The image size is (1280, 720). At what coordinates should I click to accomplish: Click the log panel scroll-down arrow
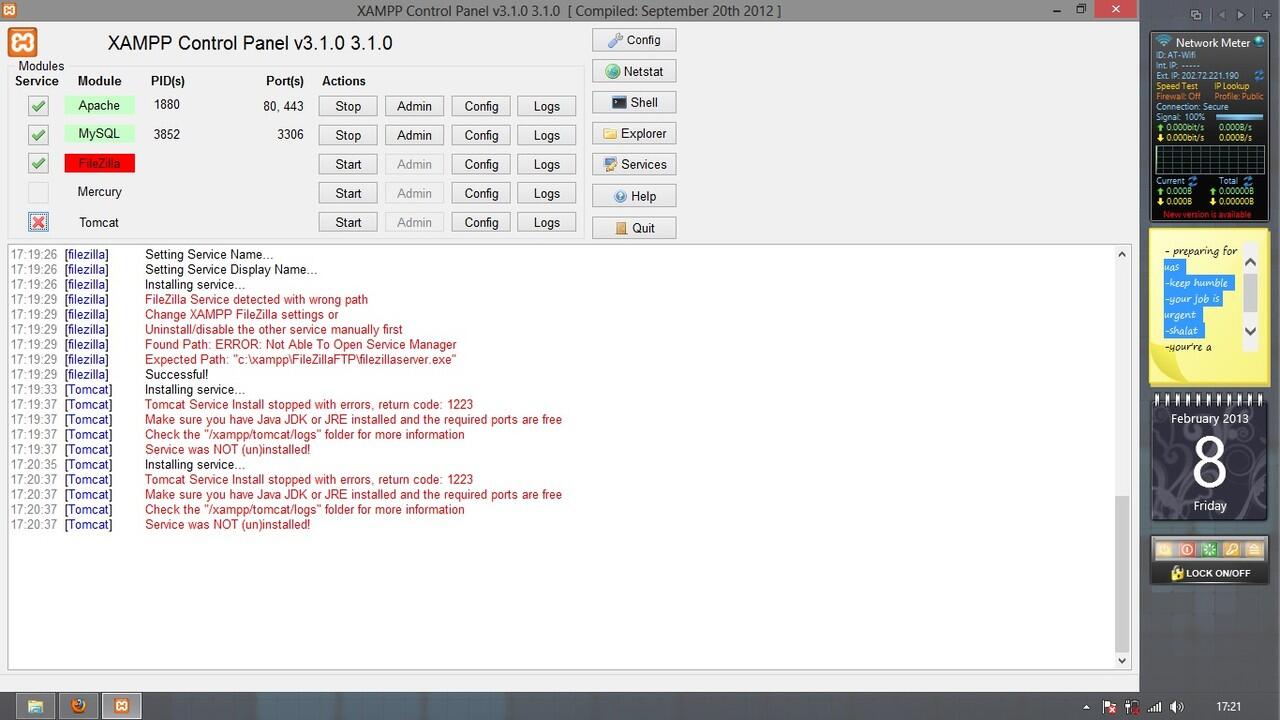(x=1122, y=660)
